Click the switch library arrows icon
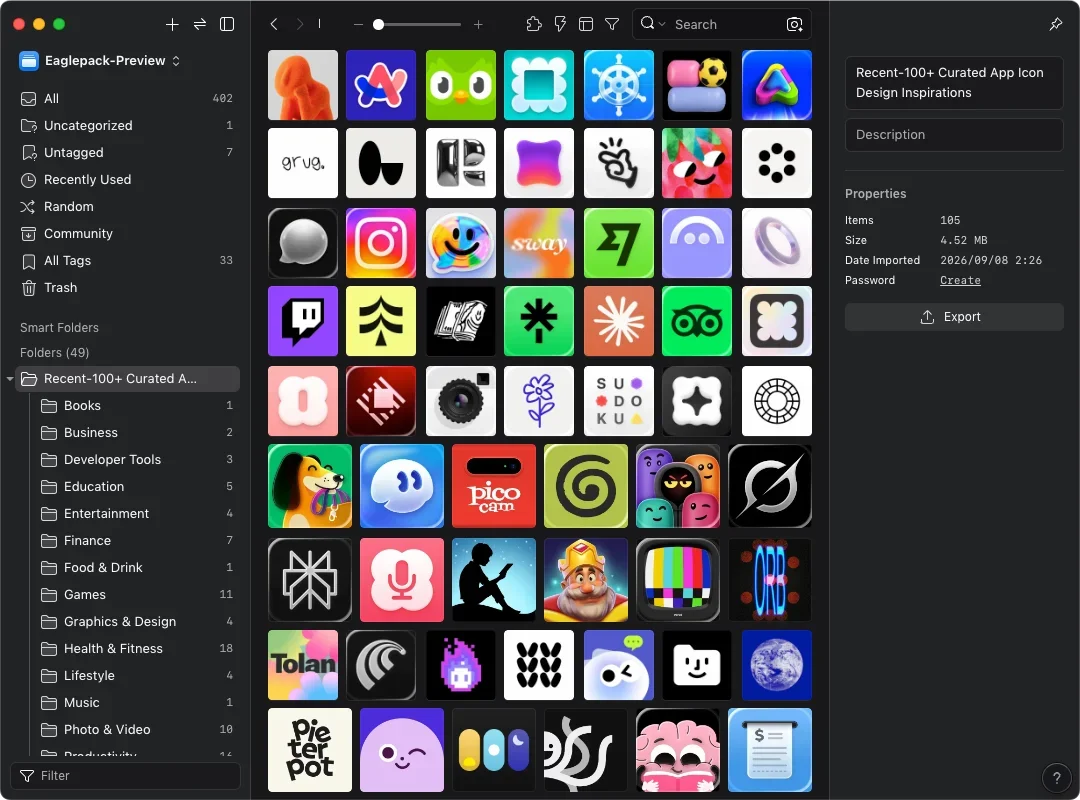The height and width of the screenshot is (800, 1080). point(200,25)
